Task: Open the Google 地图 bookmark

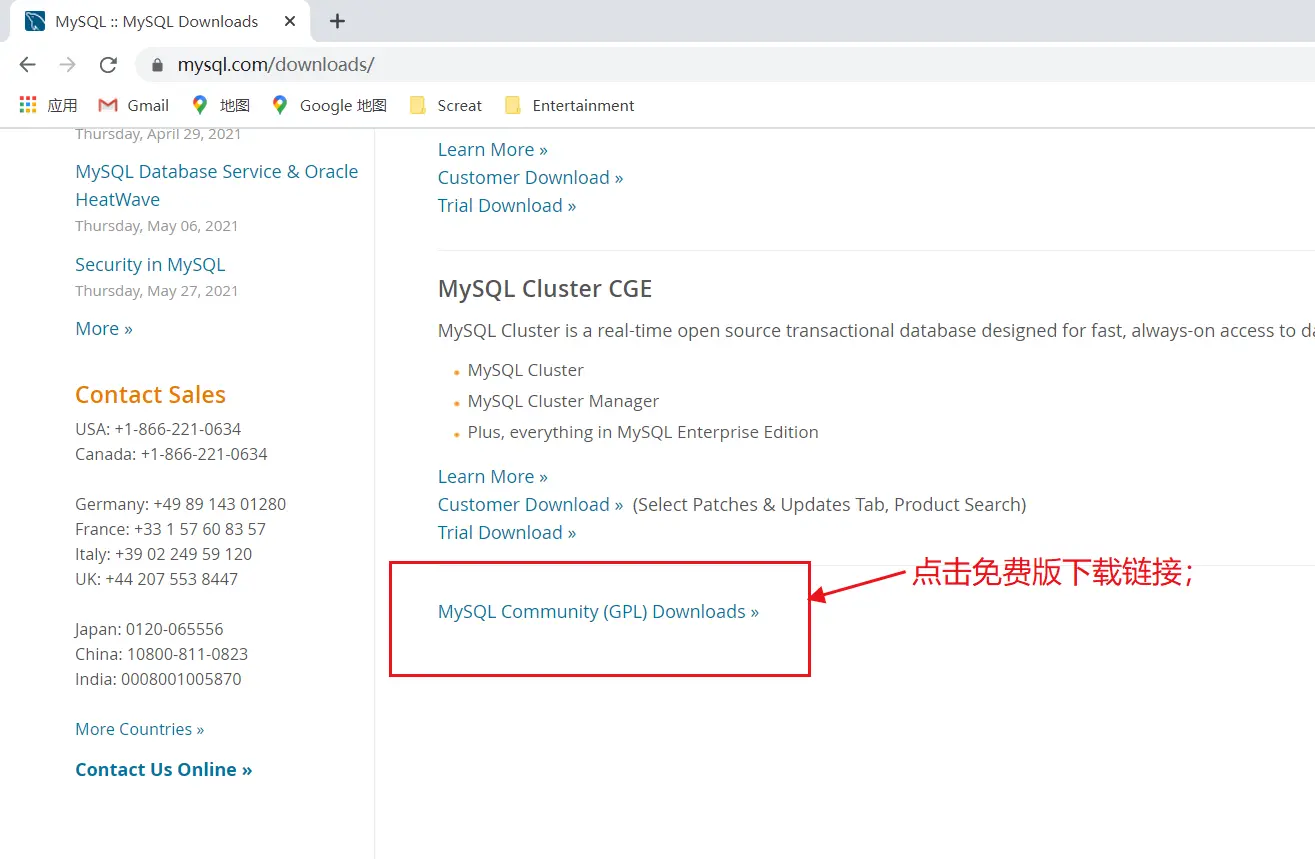Action: point(329,105)
